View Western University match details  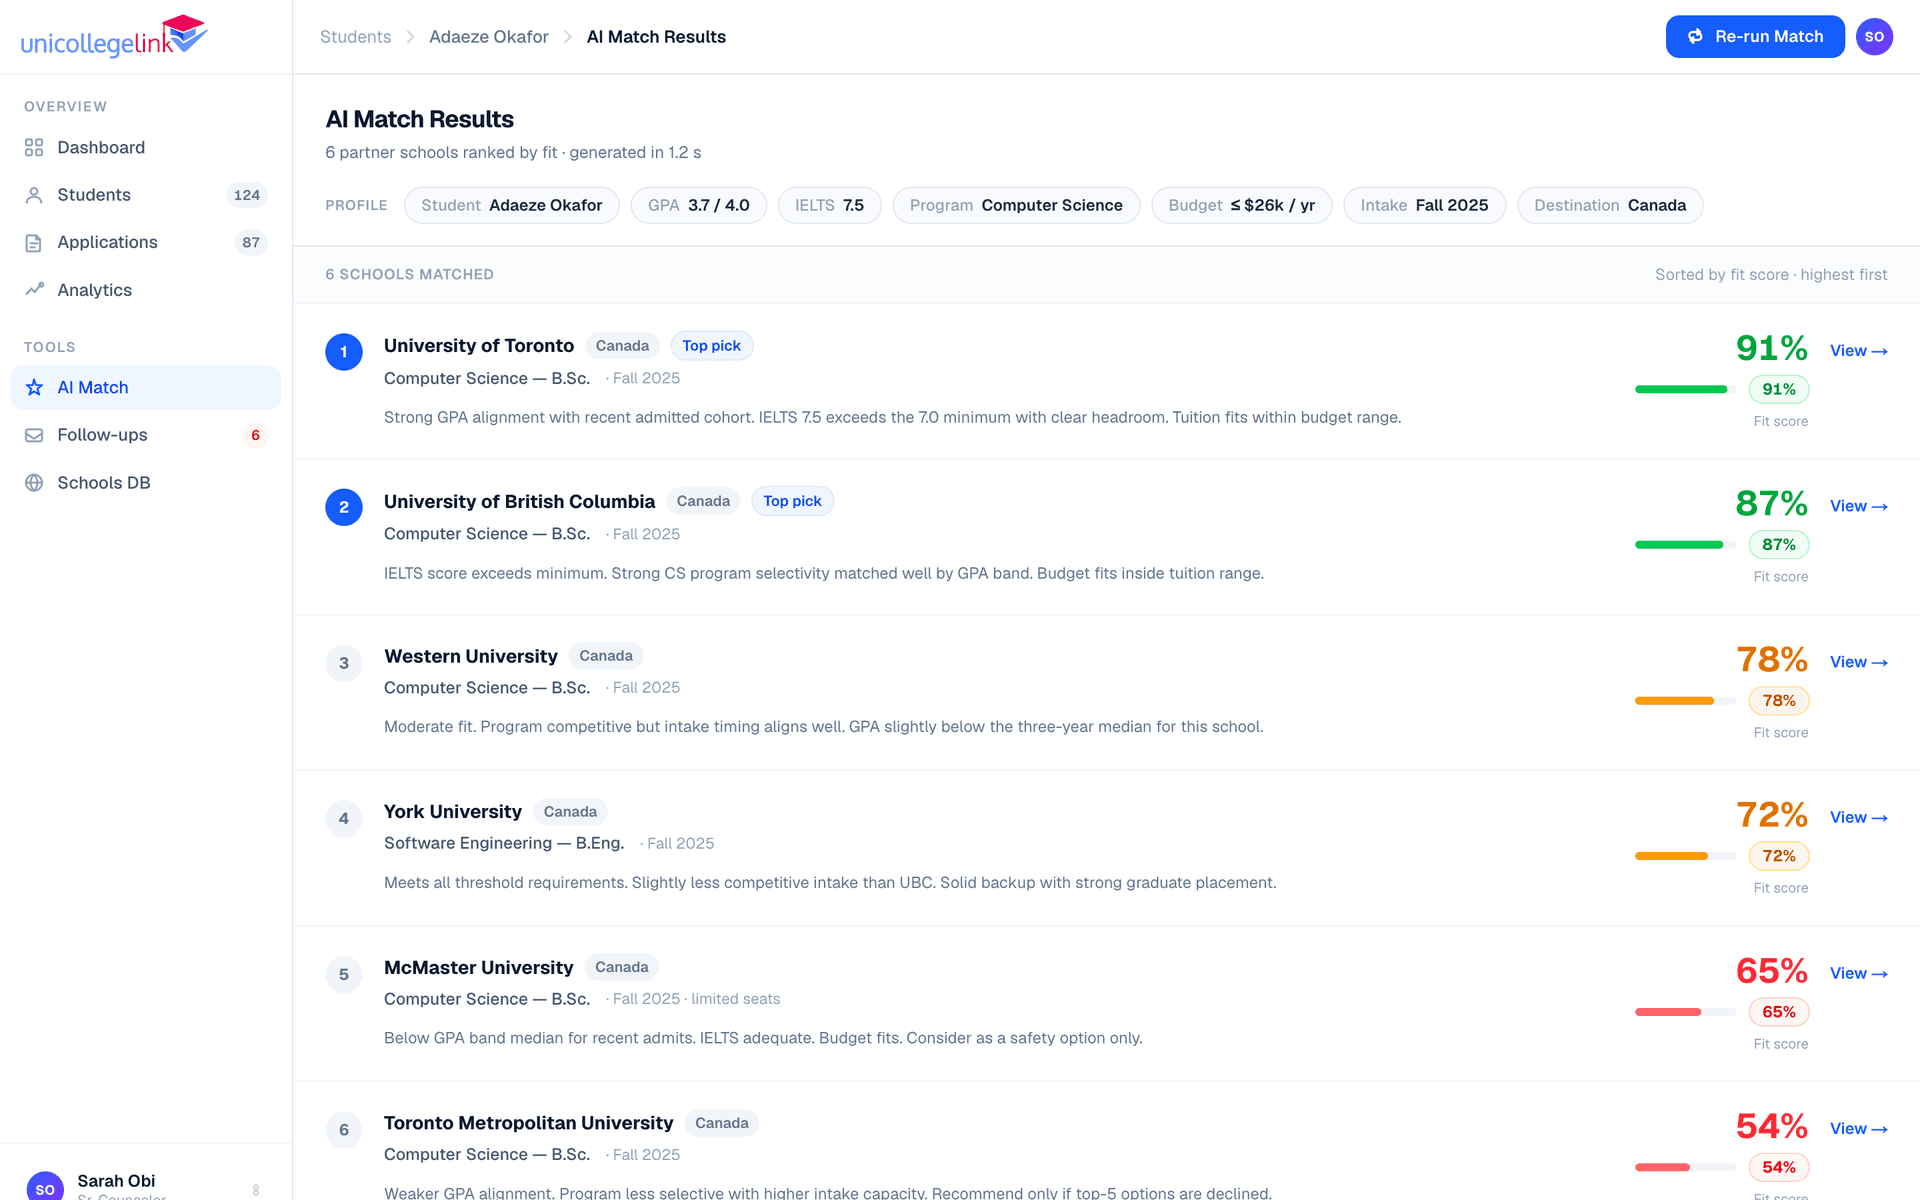1859,662
